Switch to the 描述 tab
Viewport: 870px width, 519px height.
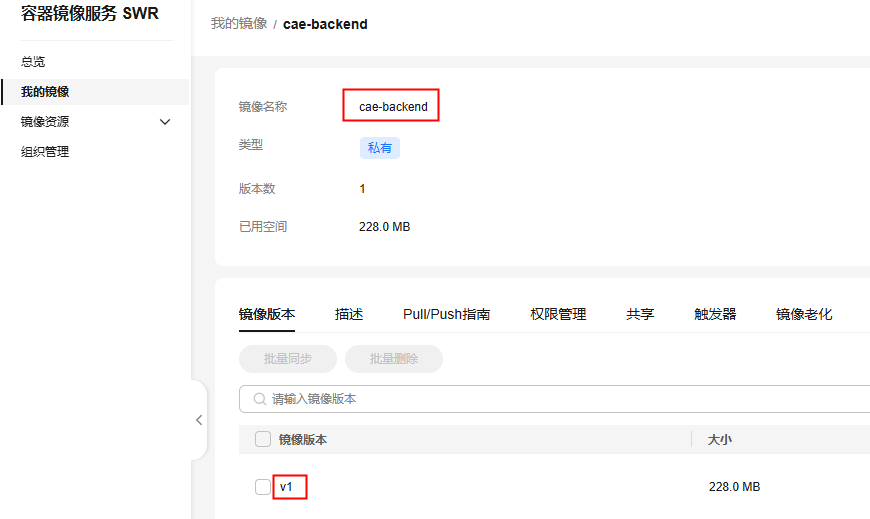pos(349,314)
